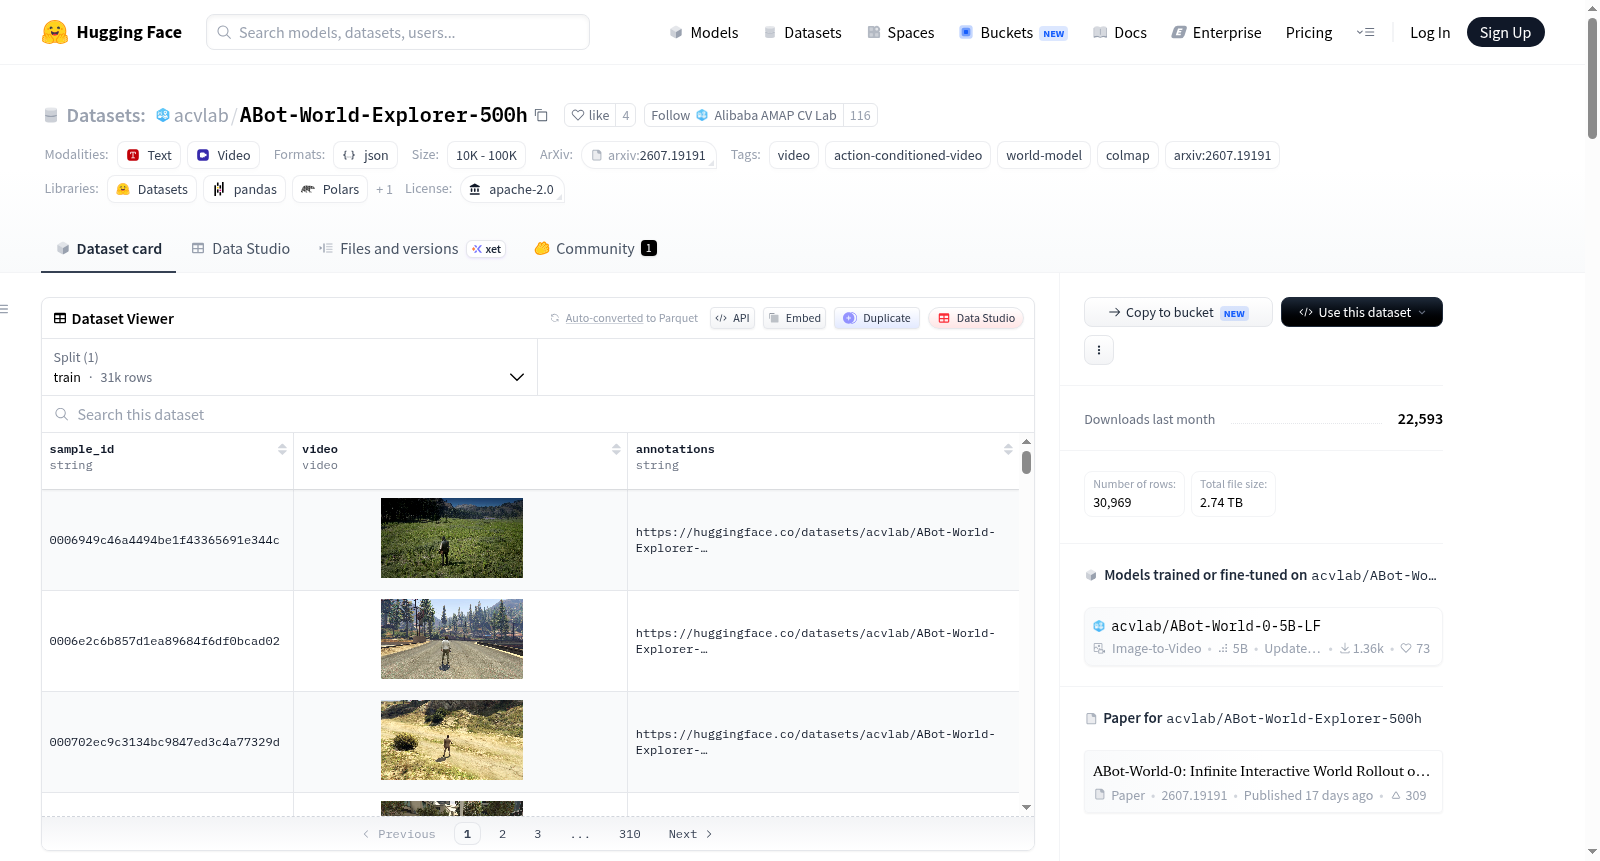Screen dimensions: 1600x861
Task: Click the Search this dataset field
Action: 538,414
